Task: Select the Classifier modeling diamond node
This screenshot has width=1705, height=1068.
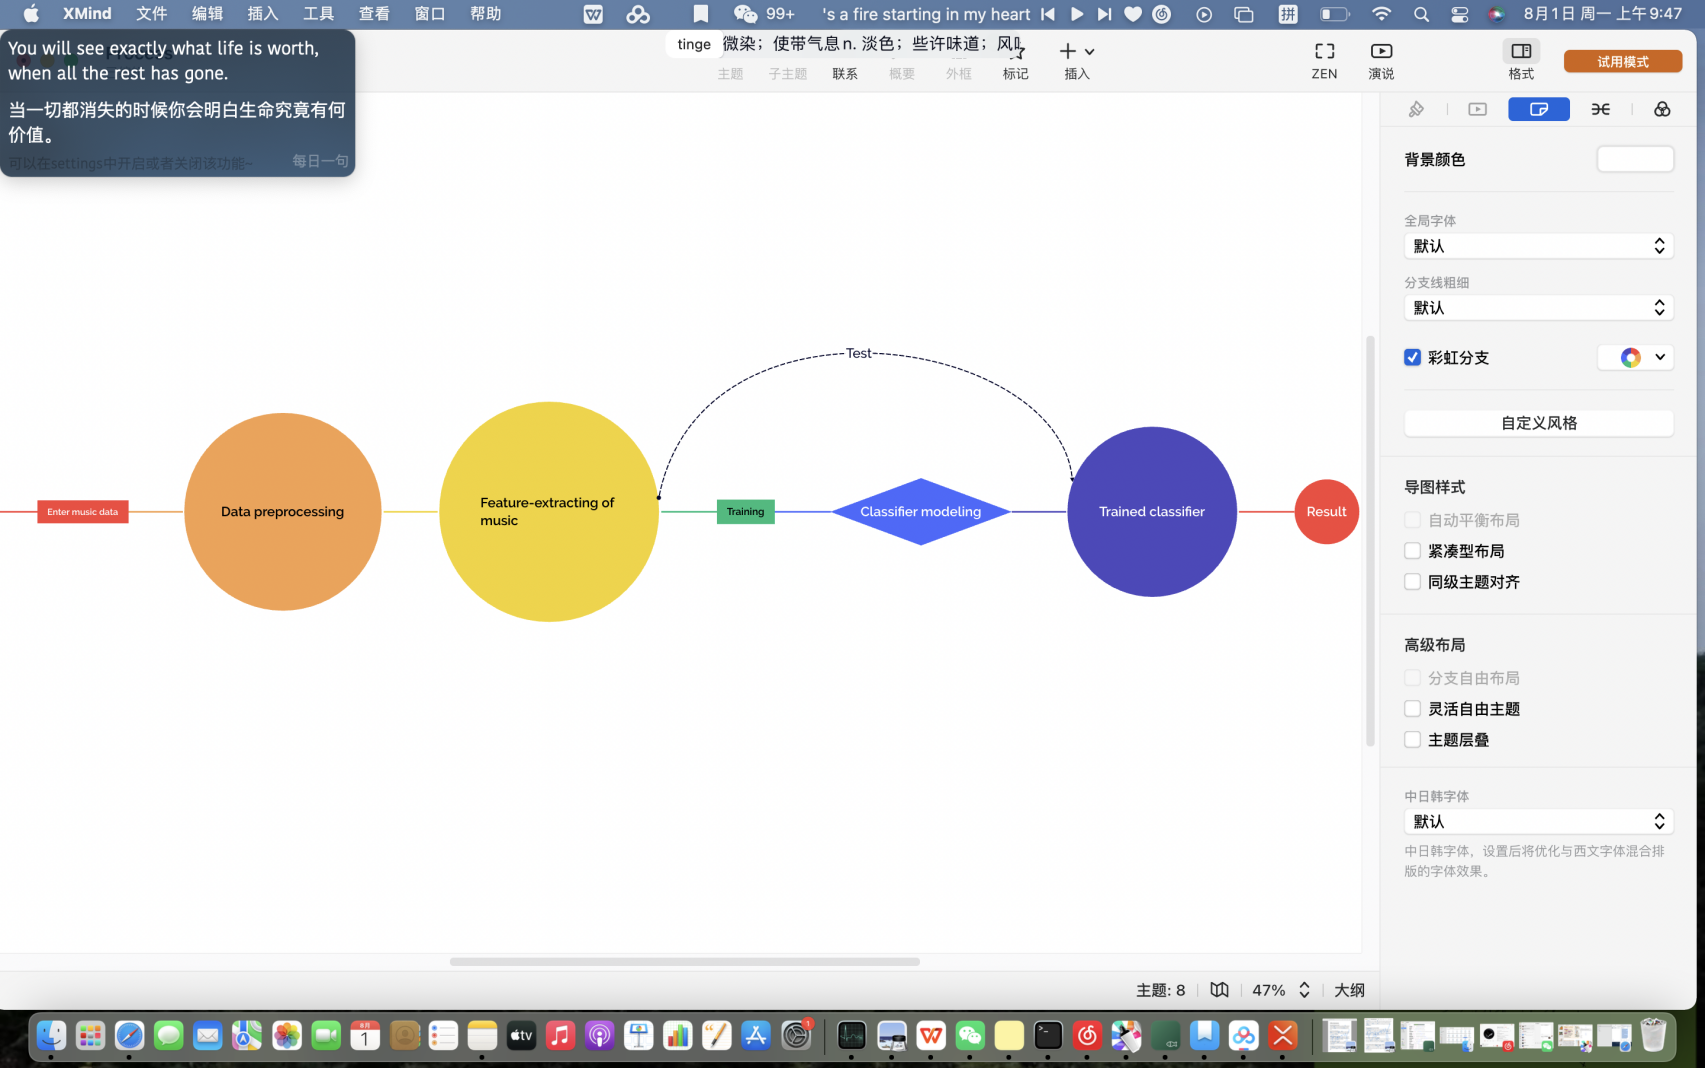Action: click(920, 512)
